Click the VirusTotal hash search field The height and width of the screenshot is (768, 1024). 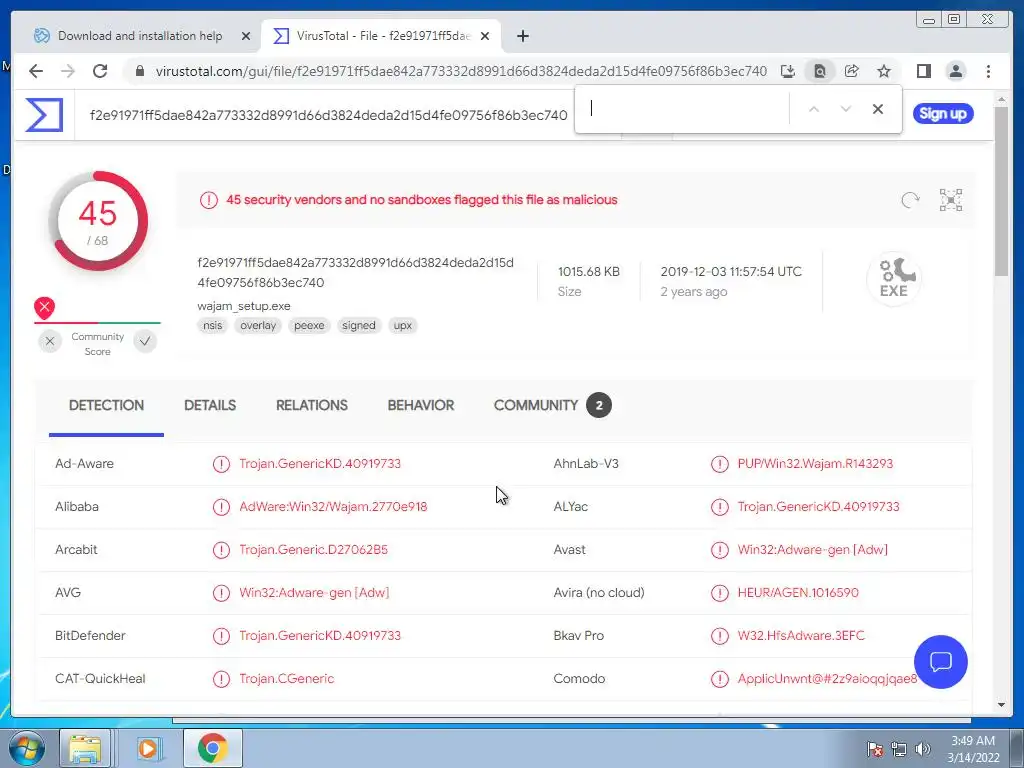click(x=328, y=116)
